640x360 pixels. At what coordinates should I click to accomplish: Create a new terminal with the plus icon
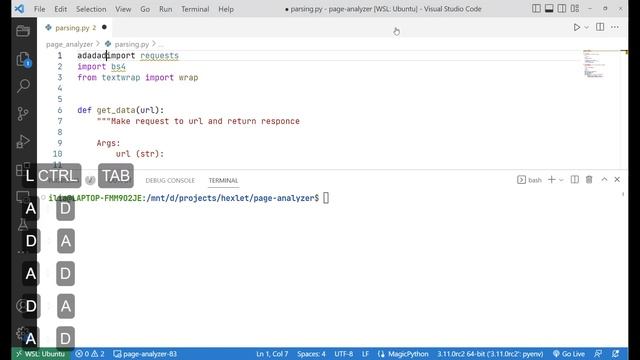pyautogui.click(x=551, y=180)
